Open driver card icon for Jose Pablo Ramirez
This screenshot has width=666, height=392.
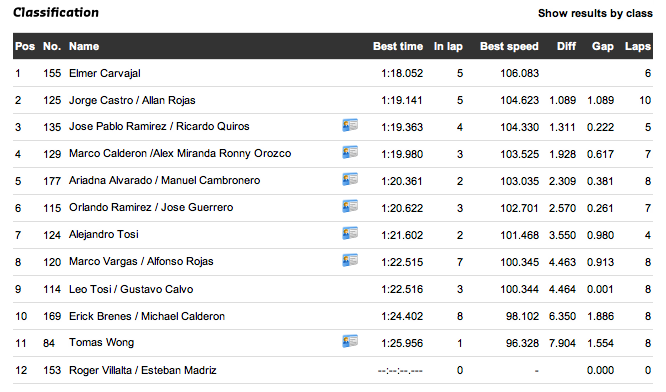point(350,125)
